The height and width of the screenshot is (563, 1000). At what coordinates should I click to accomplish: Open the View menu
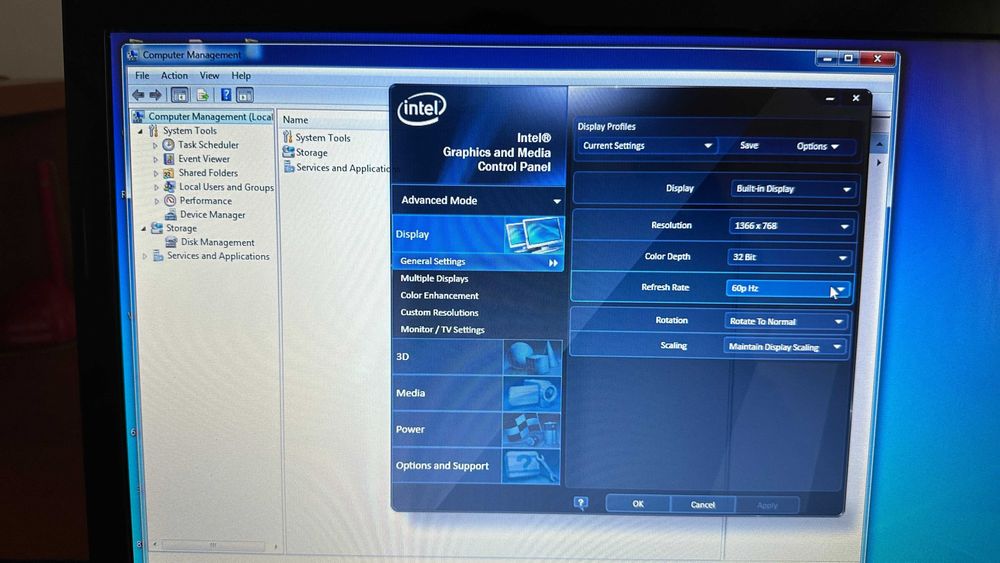tap(209, 75)
